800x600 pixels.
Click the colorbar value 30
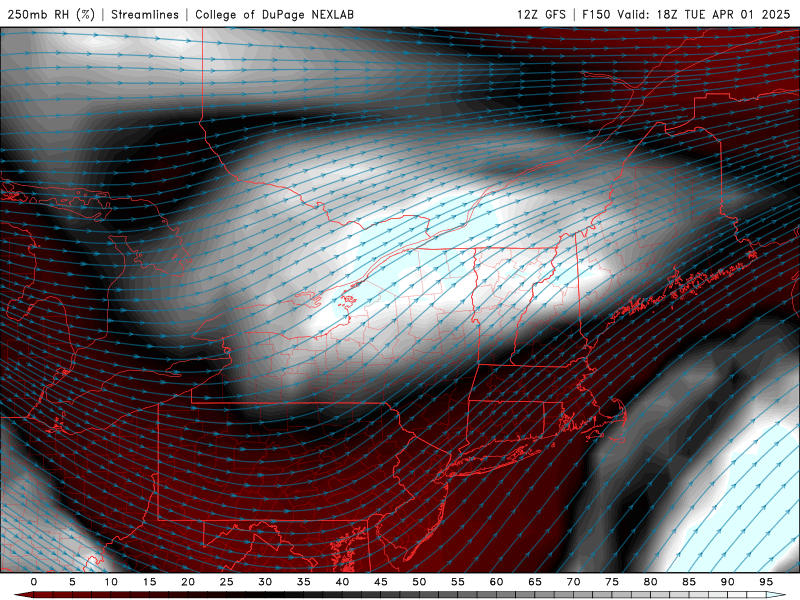coord(265,582)
